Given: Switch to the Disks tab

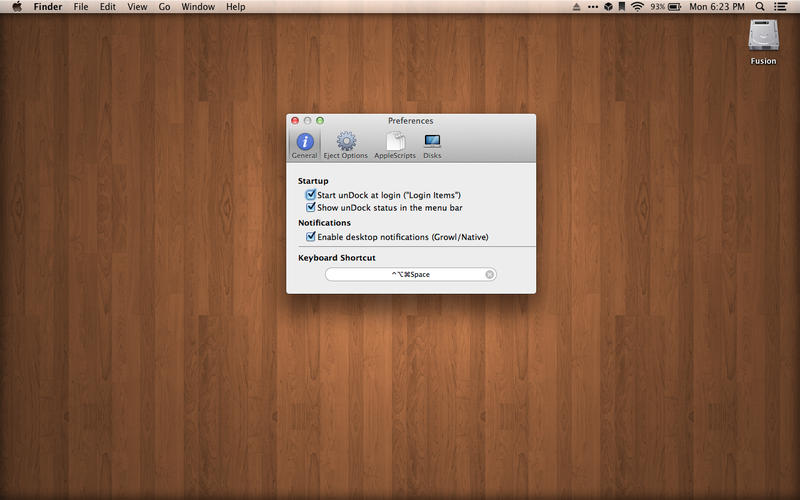Looking at the screenshot, I should (x=432, y=145).
